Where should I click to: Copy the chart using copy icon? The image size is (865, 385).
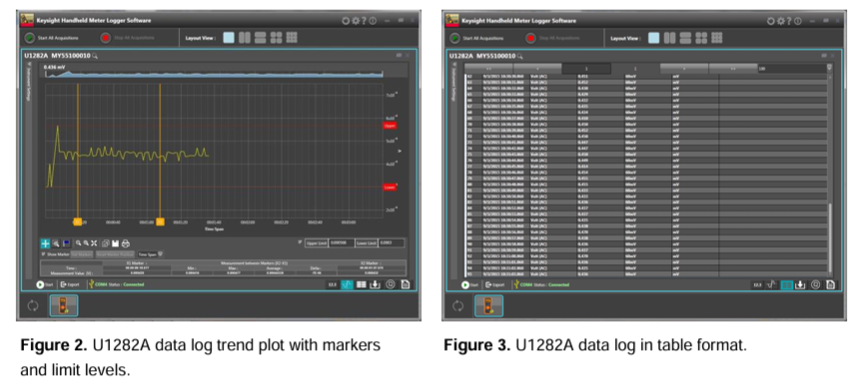click(106, 243)
